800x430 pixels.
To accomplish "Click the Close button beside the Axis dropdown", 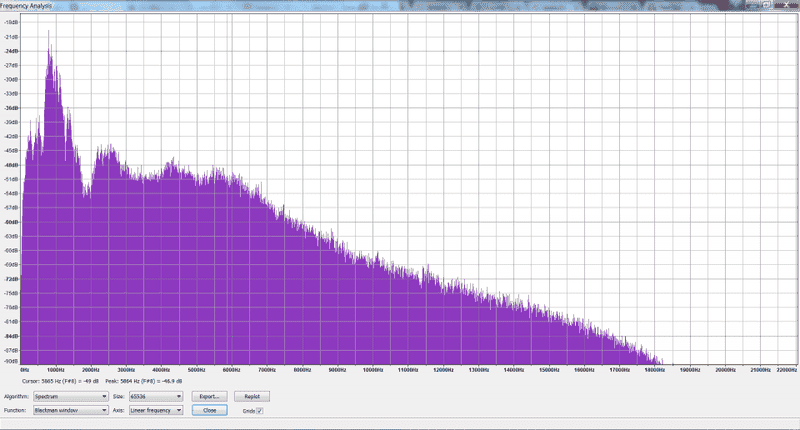I will 210,410.
